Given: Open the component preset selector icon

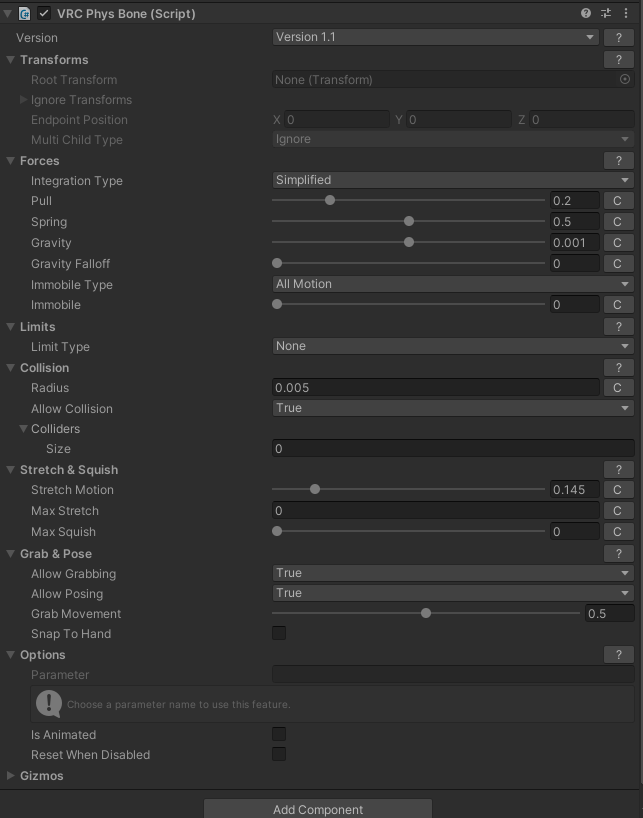Looking at the screenshot, I should click(606, 14).
